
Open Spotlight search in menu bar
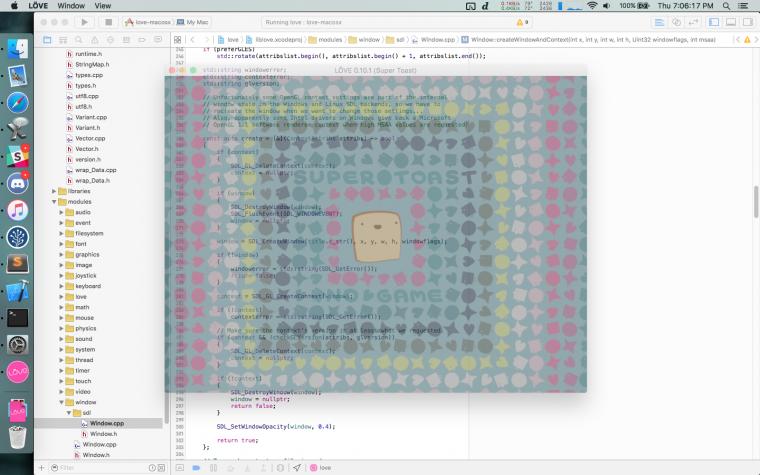[726, 6]
